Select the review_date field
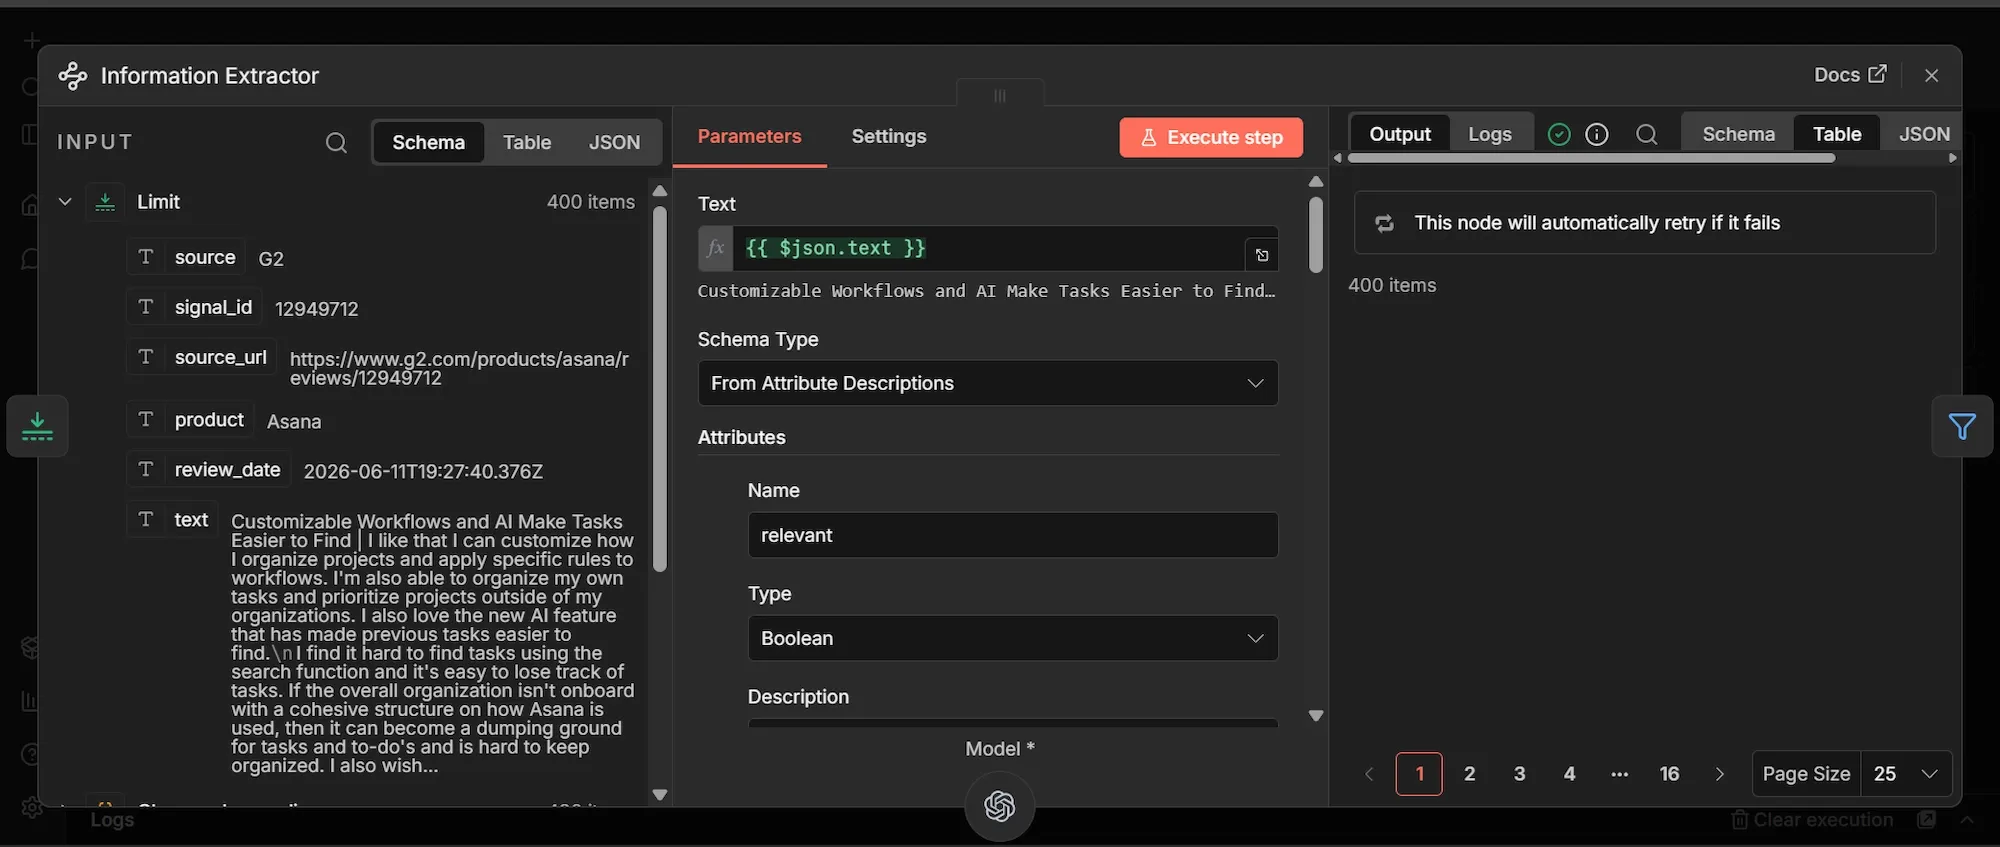2000x847 pixels. [x=227, y=470]
